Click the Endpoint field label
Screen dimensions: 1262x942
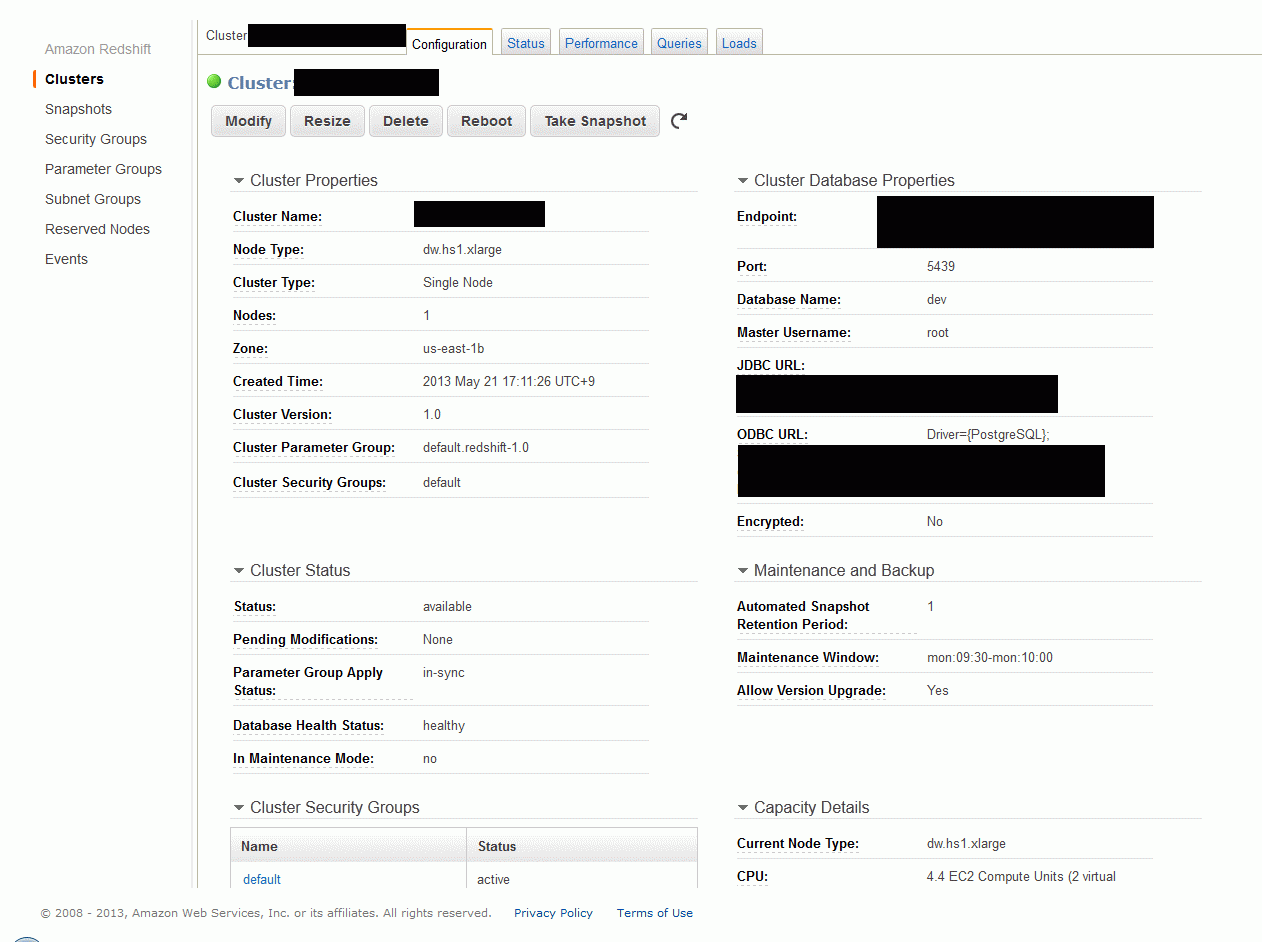[x=767, y=217]
